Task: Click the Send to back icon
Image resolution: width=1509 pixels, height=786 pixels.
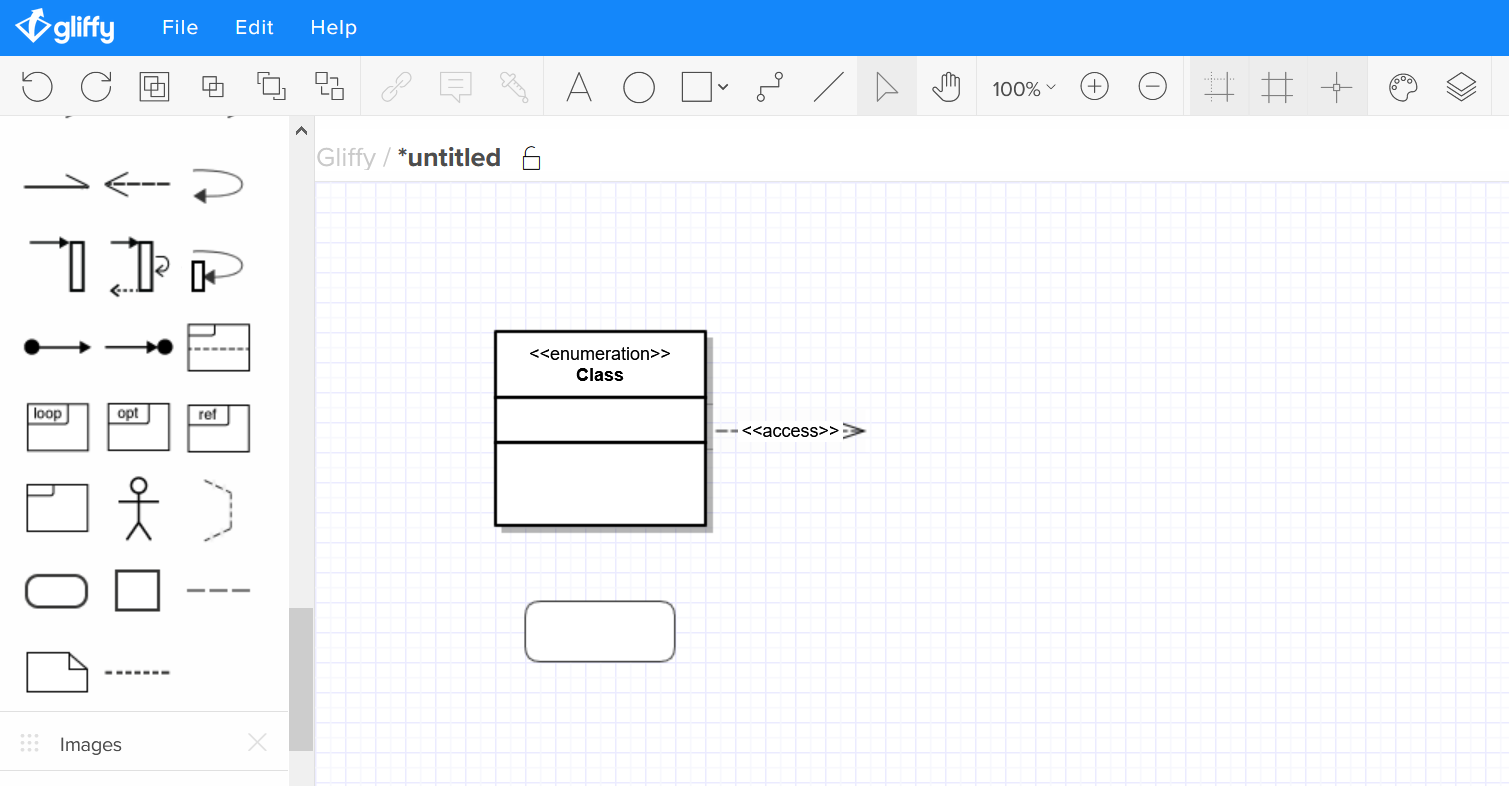Action: coord(330,86)
